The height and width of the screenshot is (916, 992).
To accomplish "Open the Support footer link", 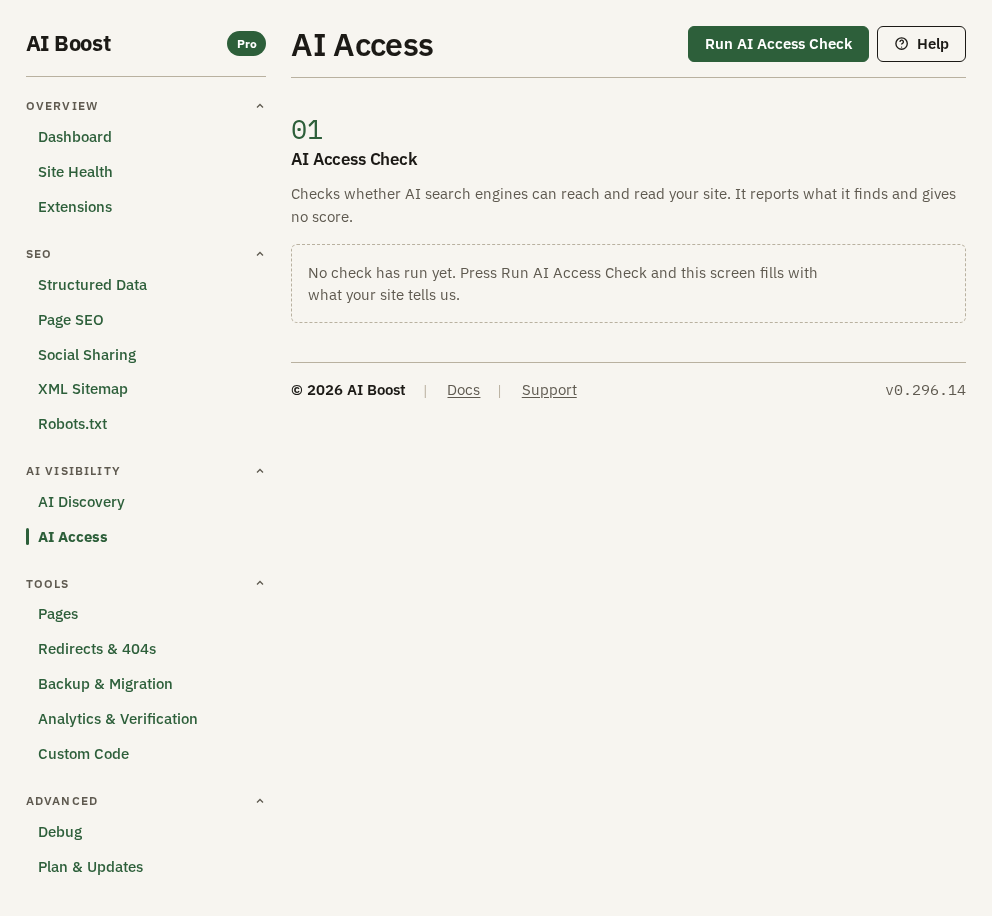I will (549, 390).
